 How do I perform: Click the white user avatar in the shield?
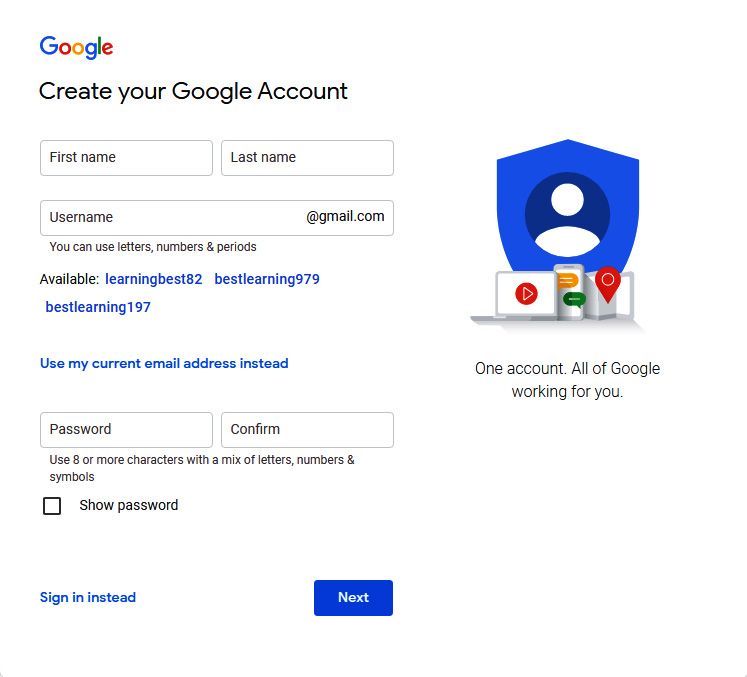coord(567,214)
